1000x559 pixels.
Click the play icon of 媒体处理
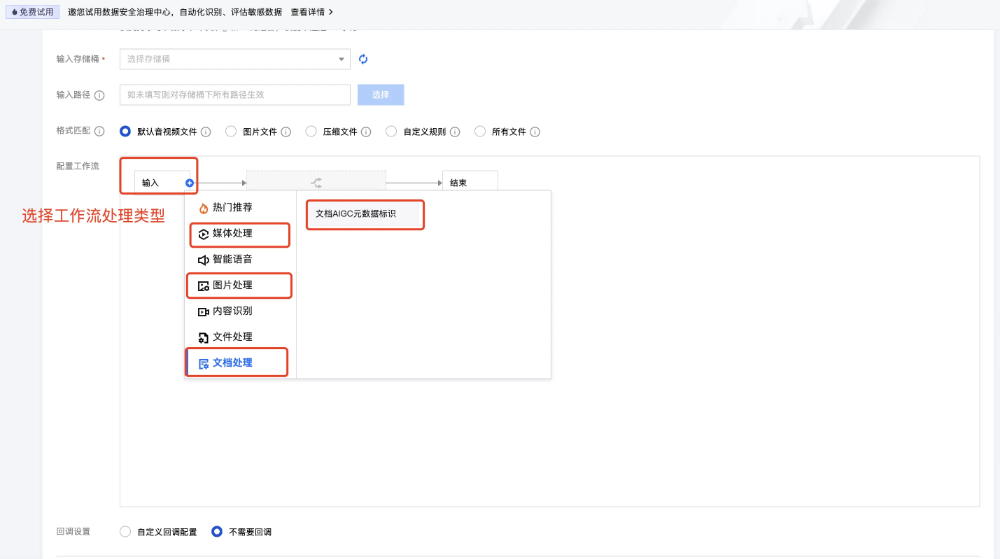click(x=203, y=234)
